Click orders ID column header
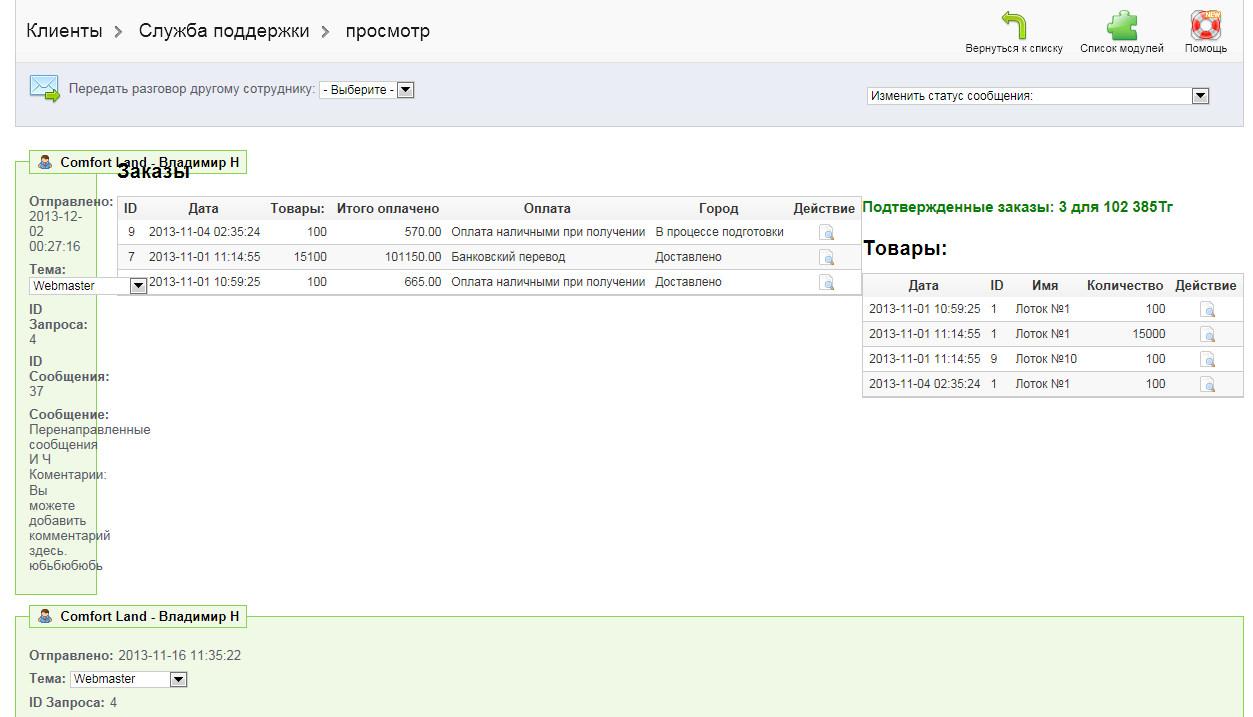The image size is (1253, 717). (130, 209)
